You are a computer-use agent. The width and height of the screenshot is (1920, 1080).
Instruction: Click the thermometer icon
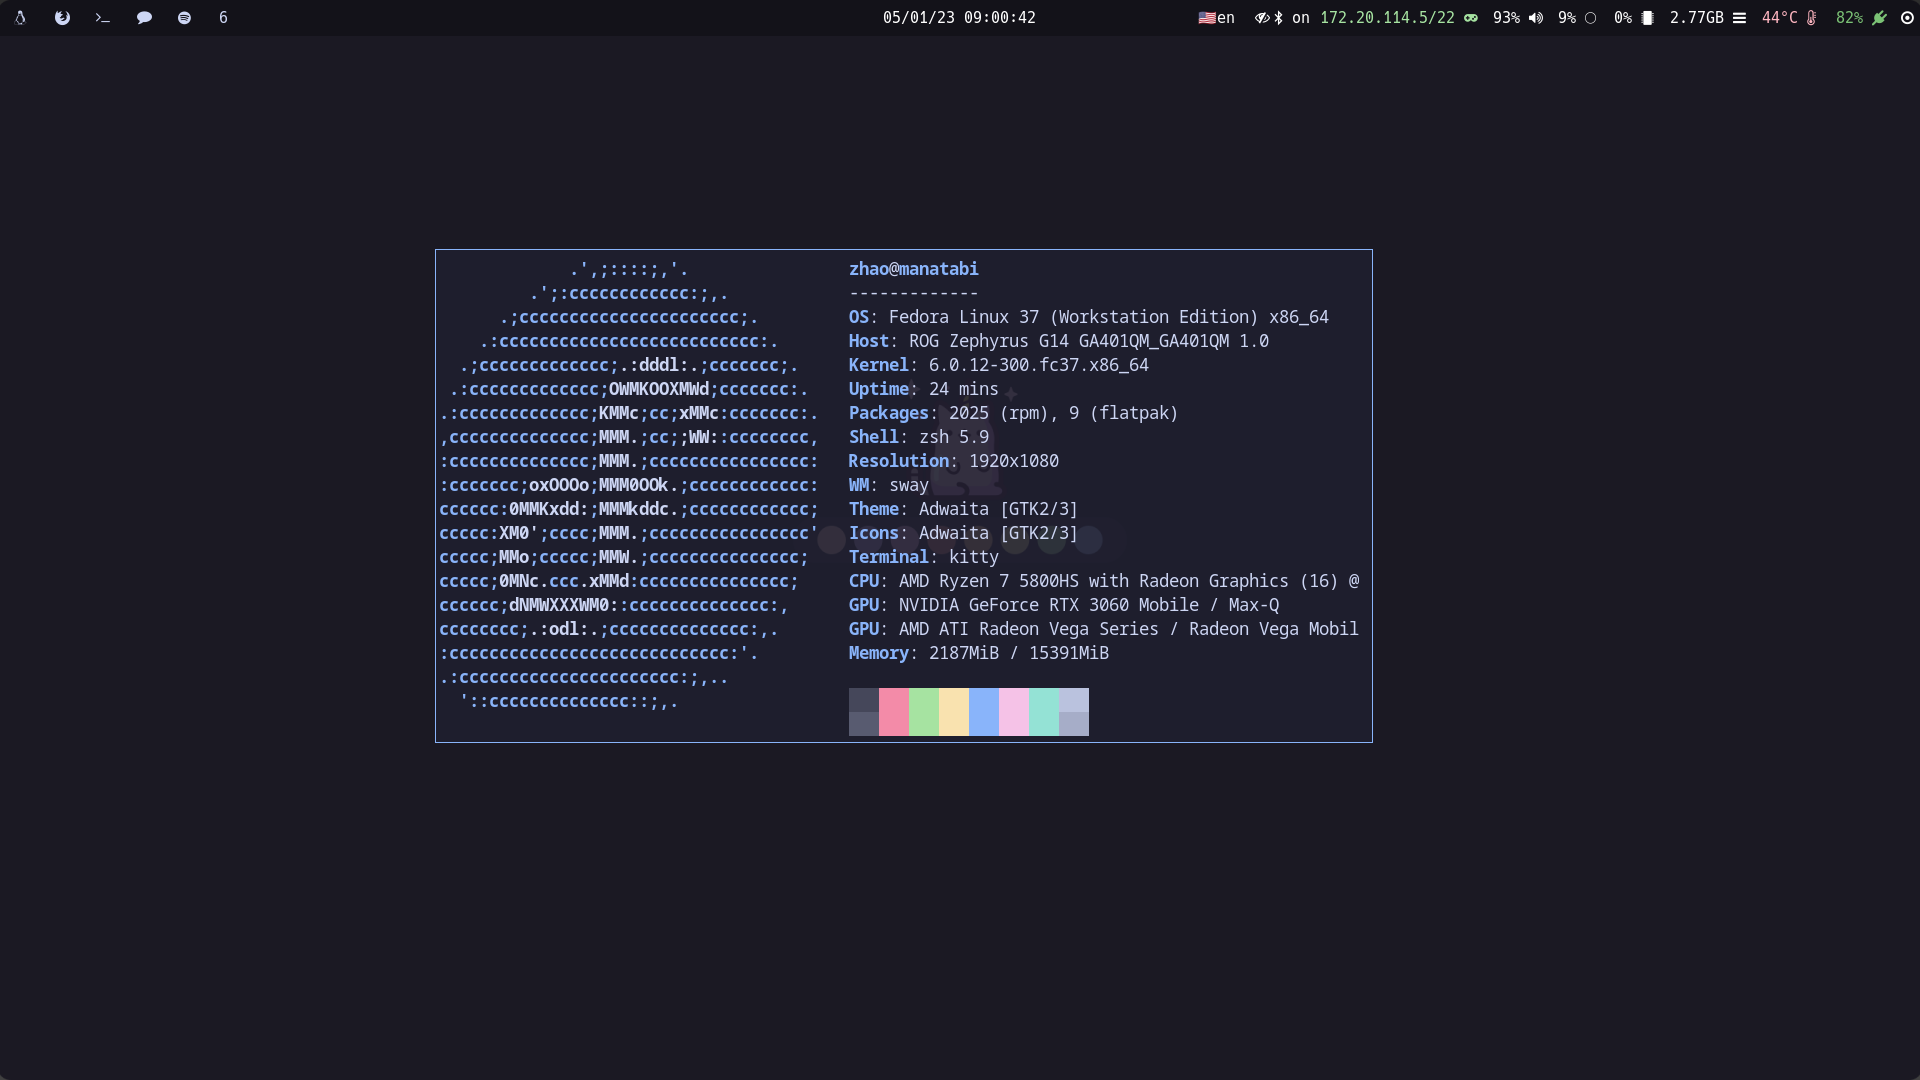(x=1811, y=18)
